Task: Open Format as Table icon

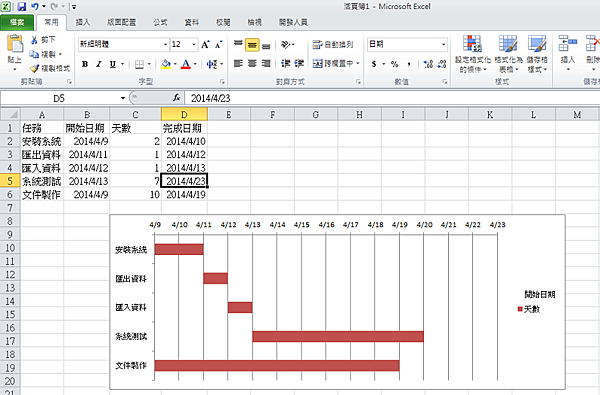Action: point(508,44)
